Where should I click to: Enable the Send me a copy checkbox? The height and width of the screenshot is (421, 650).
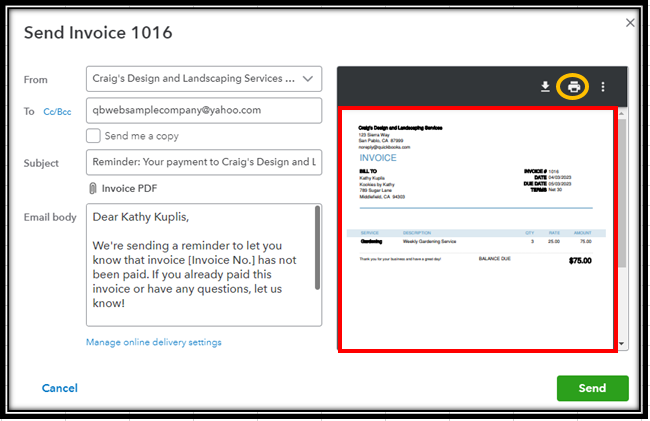click(93, 135)
